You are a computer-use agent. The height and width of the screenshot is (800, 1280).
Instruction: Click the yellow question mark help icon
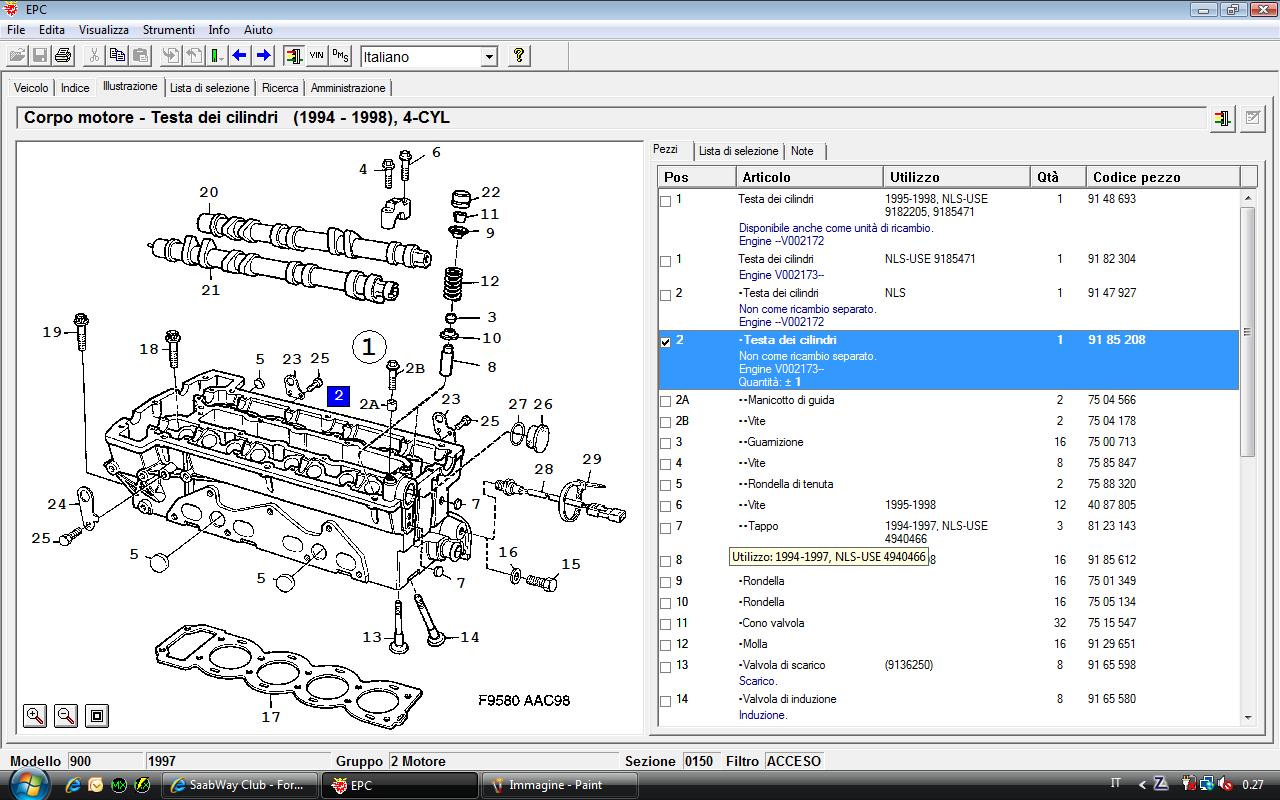click(518, 56)
